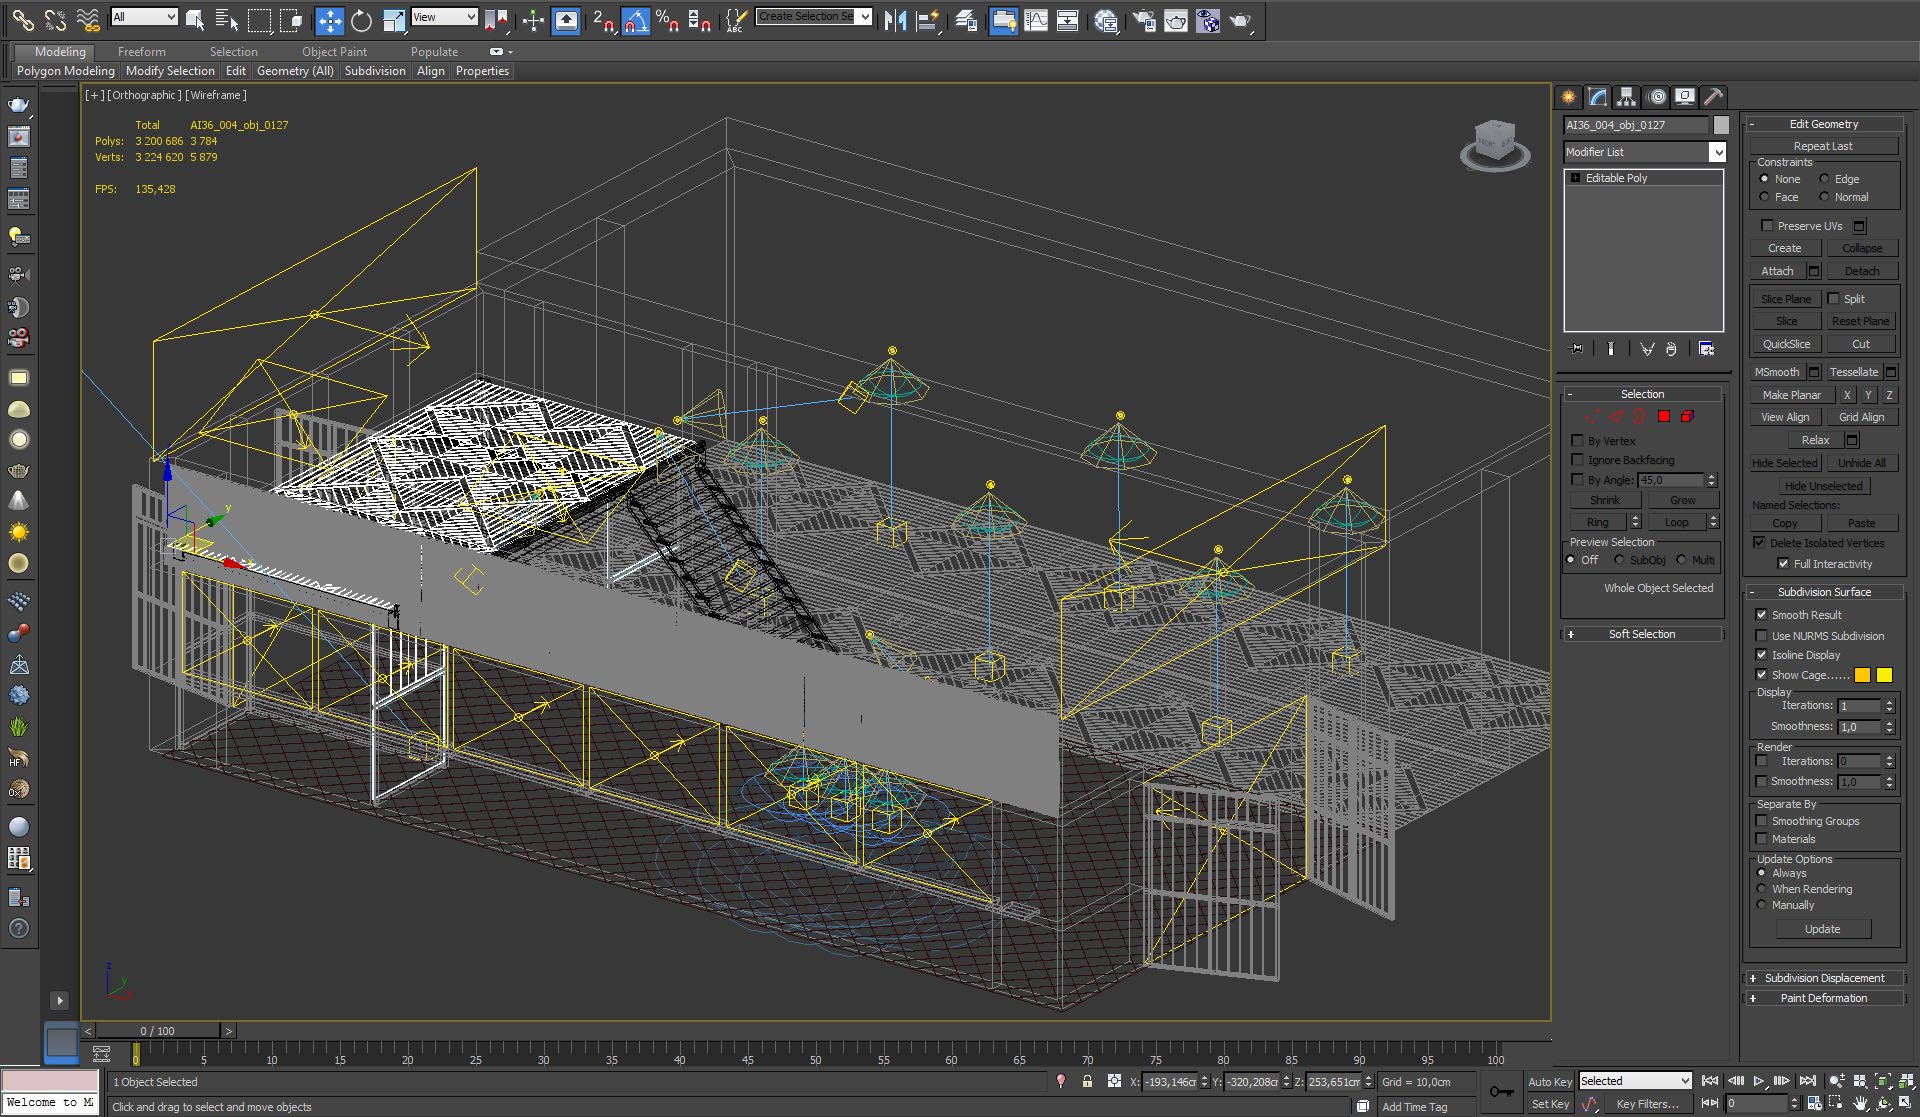Viewport: 1920px width, 1117px height.
Task: Open the Render Setup teapot icon
Action: (x=1144, y=20)
